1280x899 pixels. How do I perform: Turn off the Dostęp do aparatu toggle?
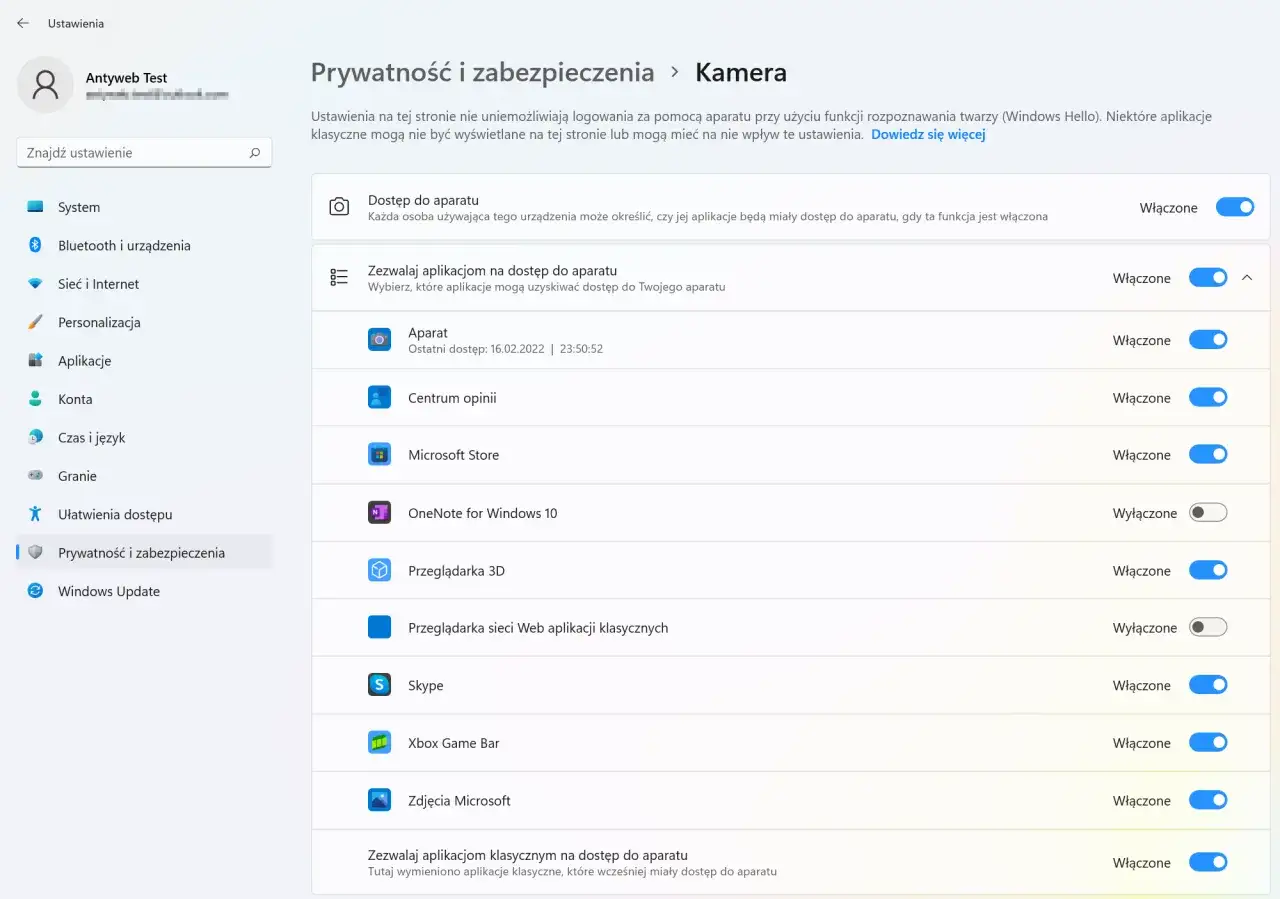(1235, 207)
